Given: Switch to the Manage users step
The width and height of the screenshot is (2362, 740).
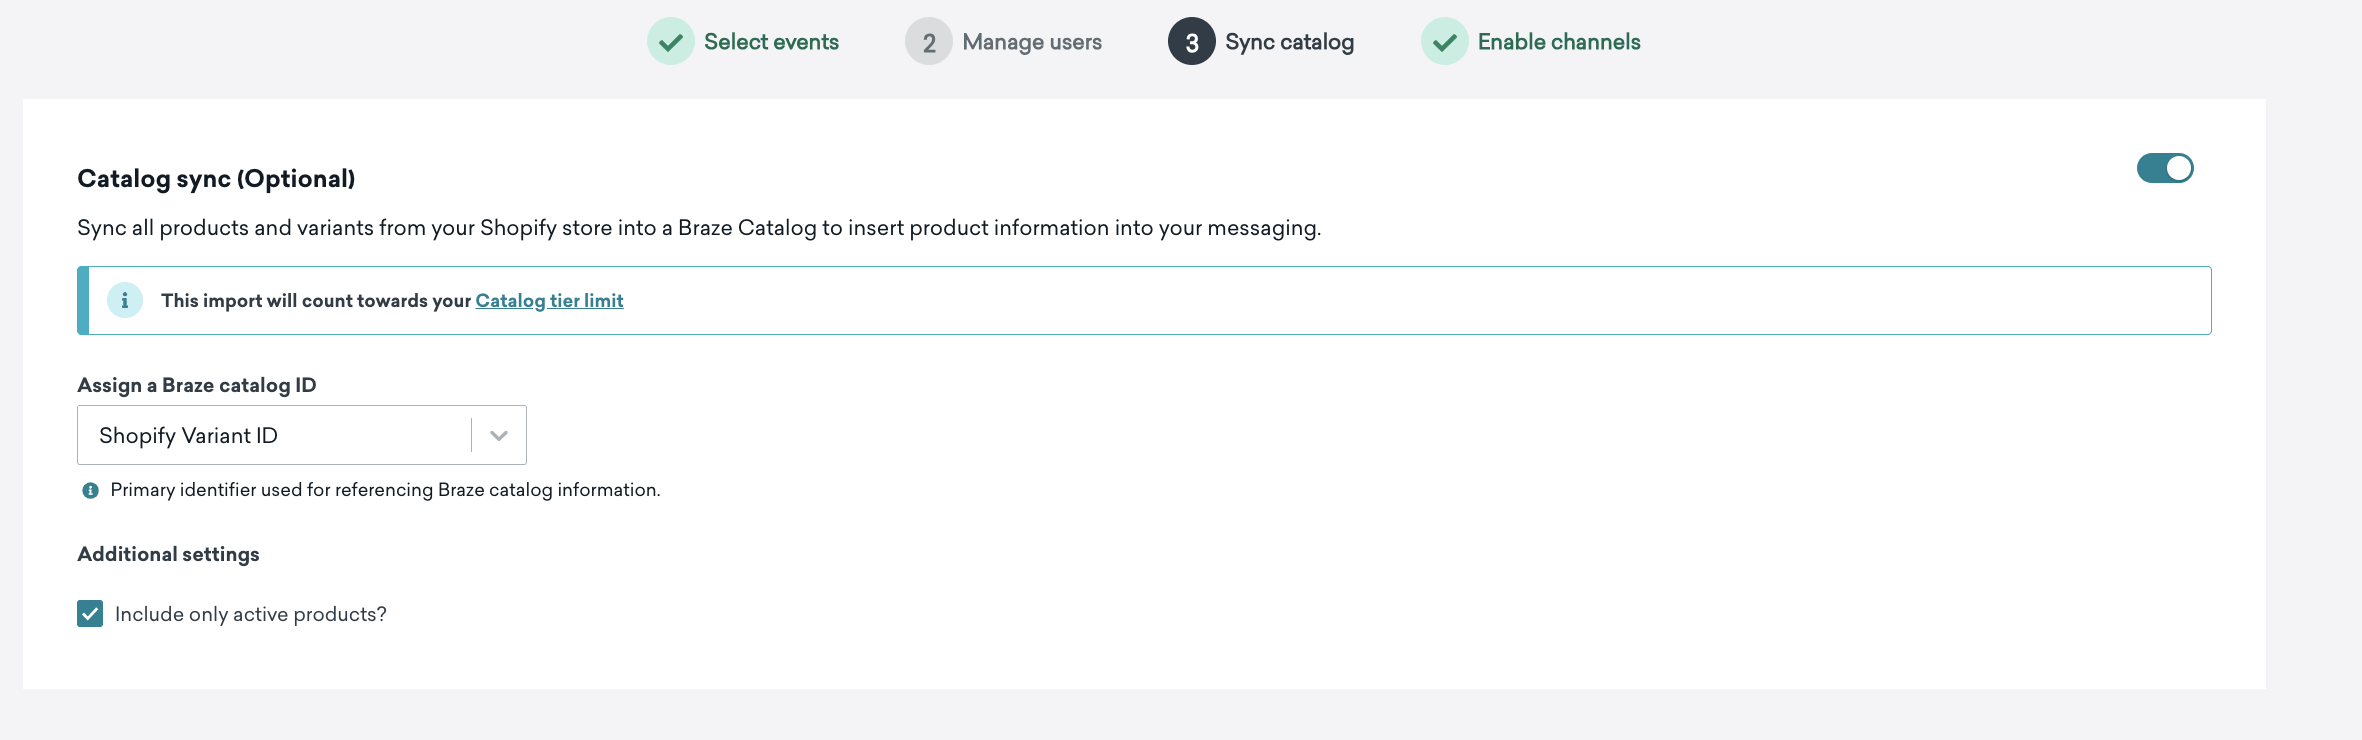Looking at the screenshot, I should [1032, 42].
